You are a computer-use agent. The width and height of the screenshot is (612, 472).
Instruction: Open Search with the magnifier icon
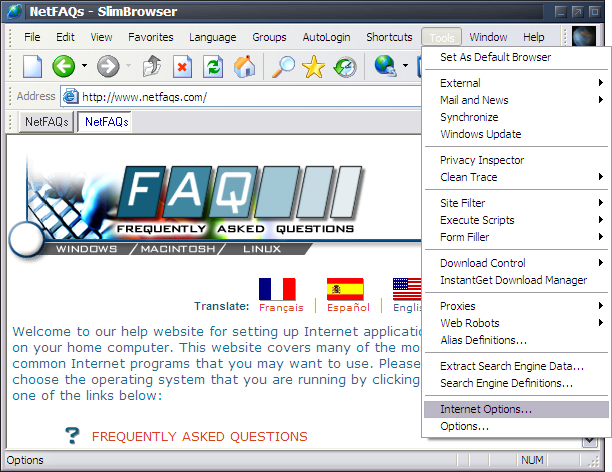coord(283,66)
